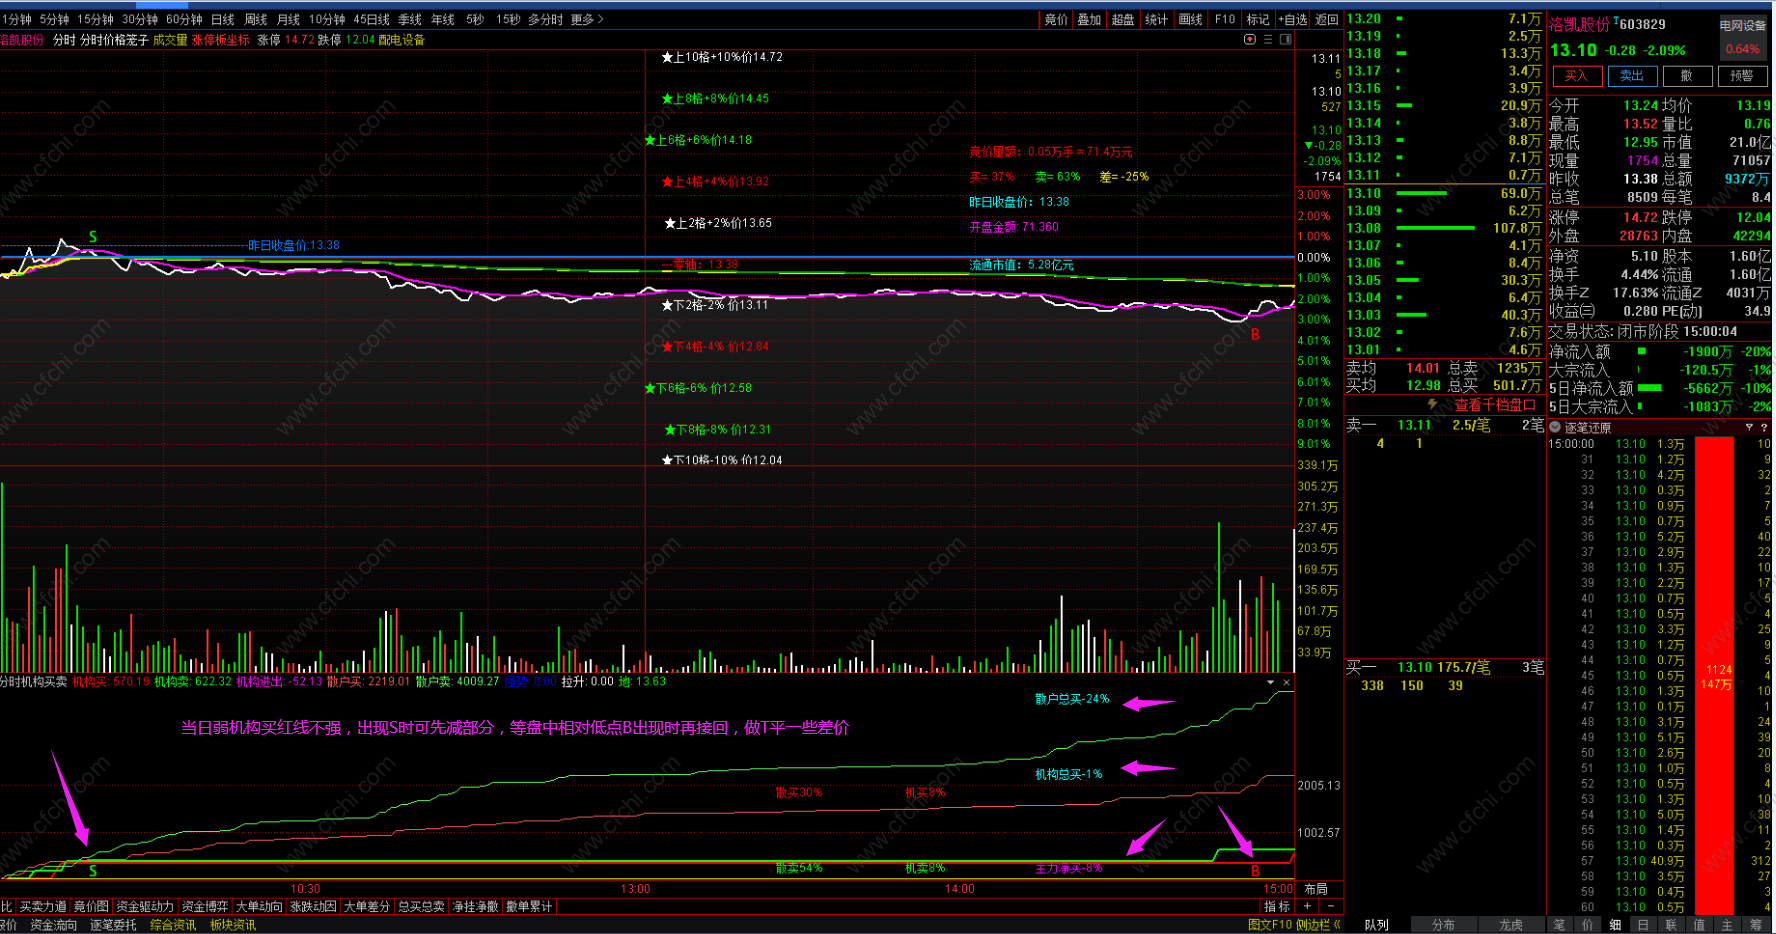1776x934 pixels.
Task: Open the indicator panel dropdown triangle
Action: [1271, 682]
